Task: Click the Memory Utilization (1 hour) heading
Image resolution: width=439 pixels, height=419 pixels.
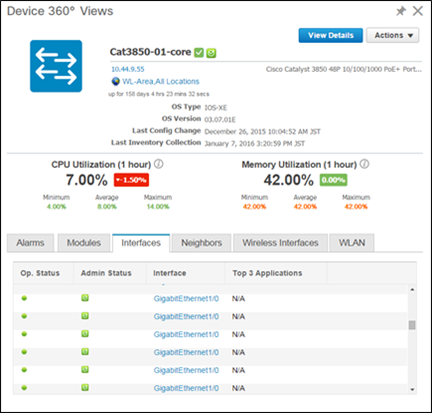Action: [x=299, y=165]
